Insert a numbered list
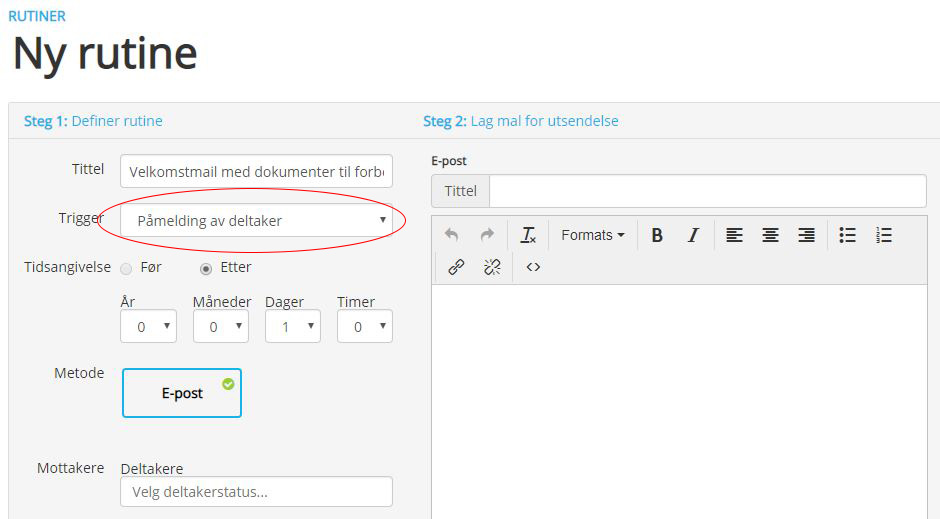The image size is (940, 519). coord(883,235)
